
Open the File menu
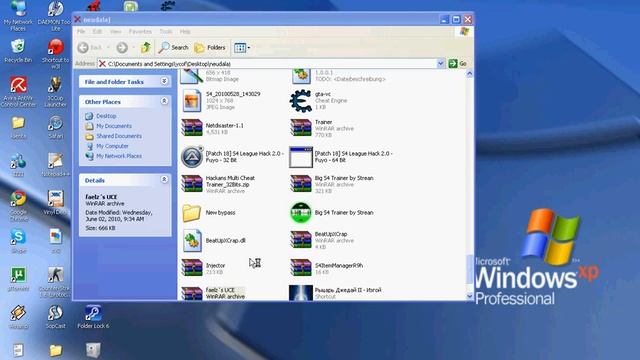(81, 31)
